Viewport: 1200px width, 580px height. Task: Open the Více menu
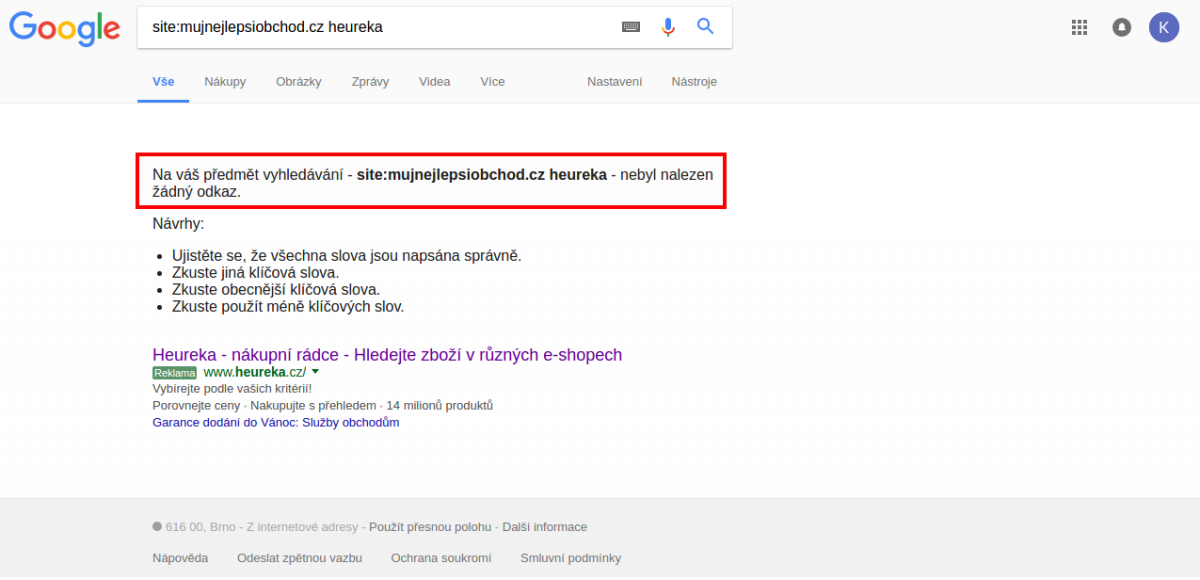492,82
